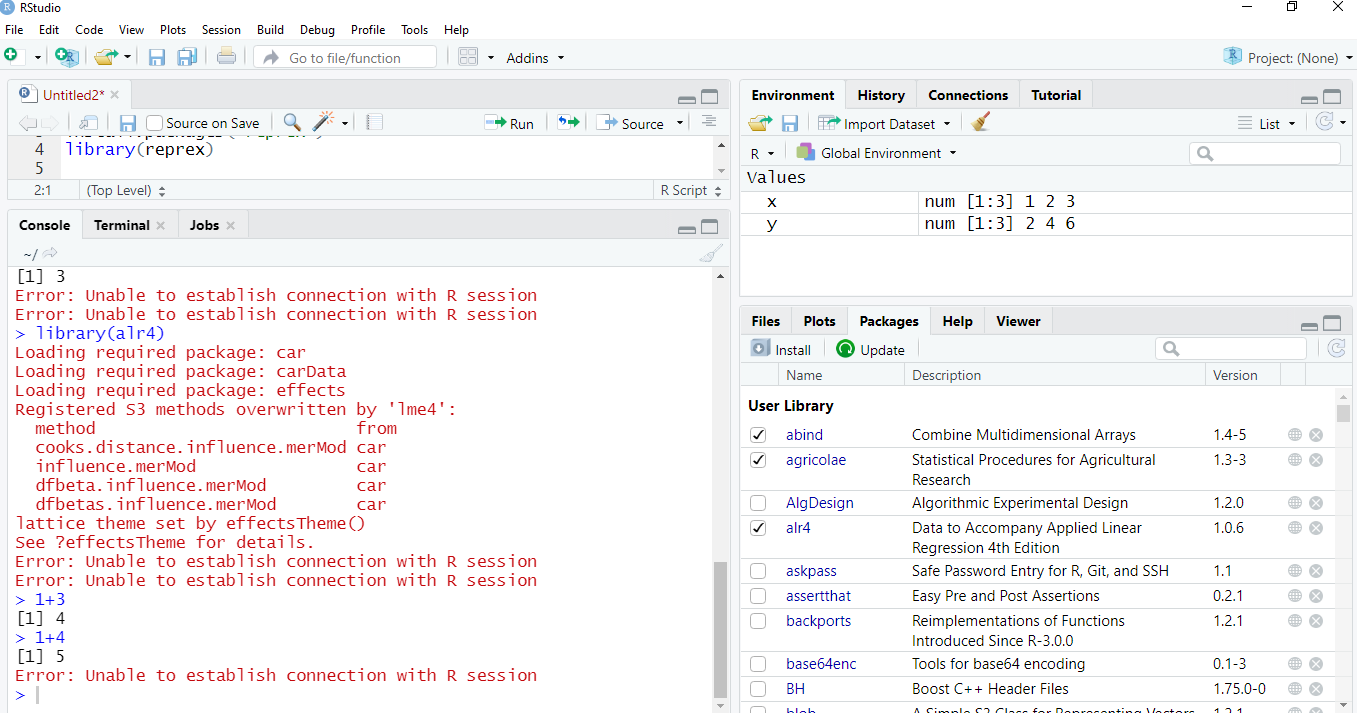Open an existing file folder icon
The height and width of the screenshot is (713, 1357).
pos(105,57)
